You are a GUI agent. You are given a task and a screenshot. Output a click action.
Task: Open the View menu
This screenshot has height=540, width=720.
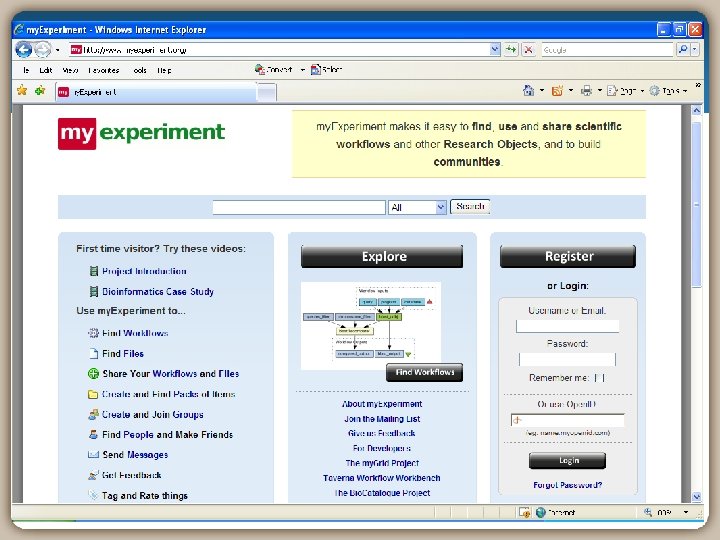point(70,70)
